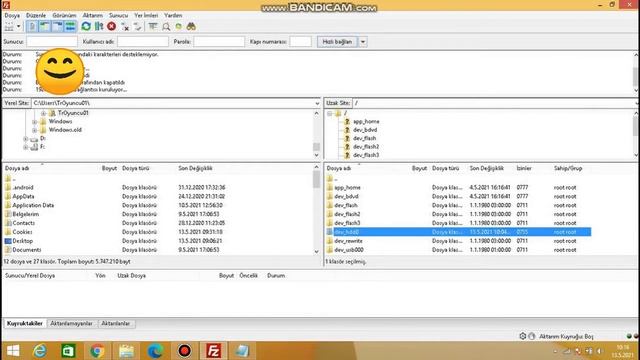
Task: Toggle message log display
Action: [x=32, y=27]
